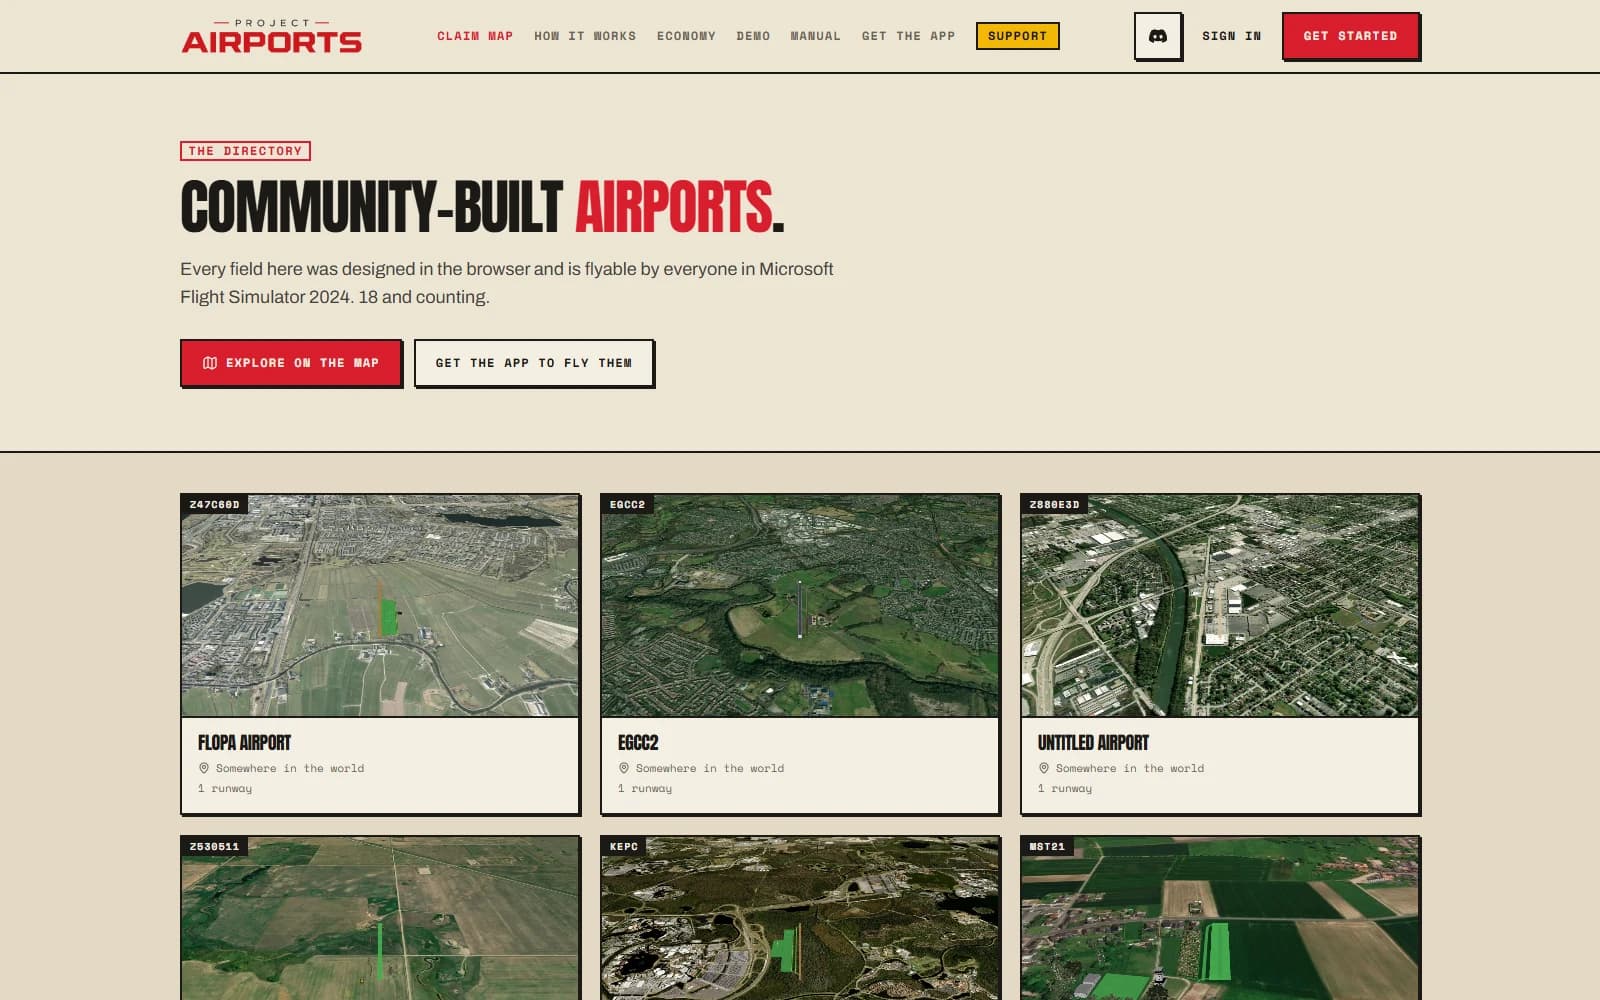Click 'Somewhere in the world' under Untitled Airport
The width and height of the screenshot is (1600, 1000).
coord(1130,768)
